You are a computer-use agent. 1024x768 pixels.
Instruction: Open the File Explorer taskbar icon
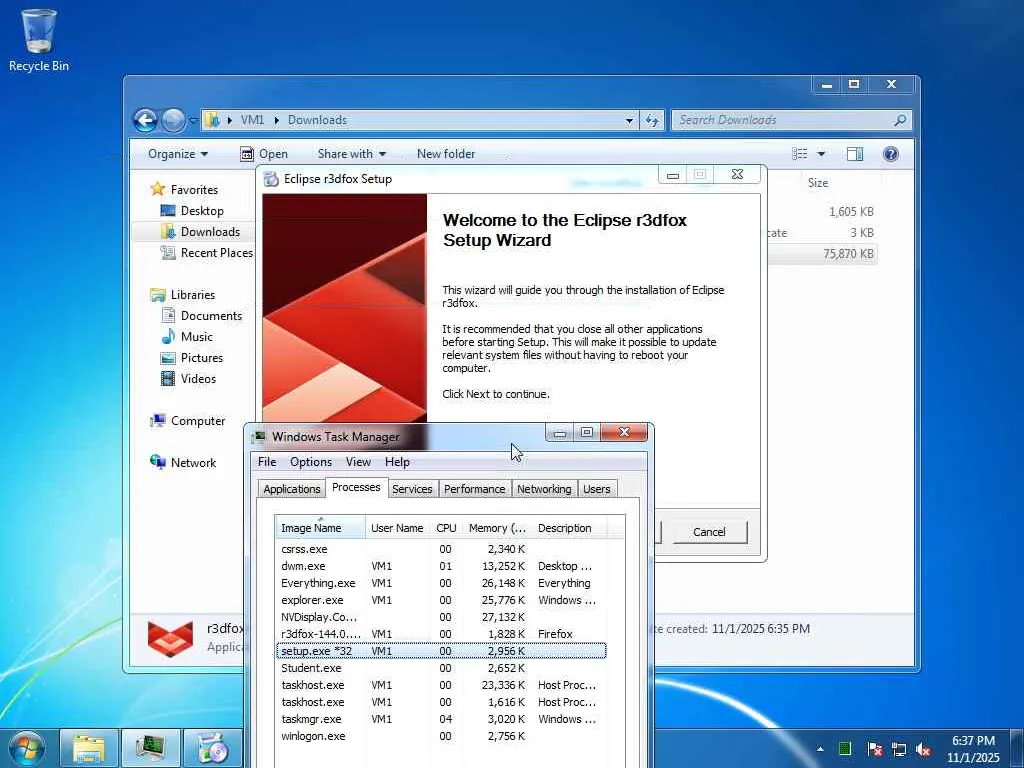click(x=89, y=749)
